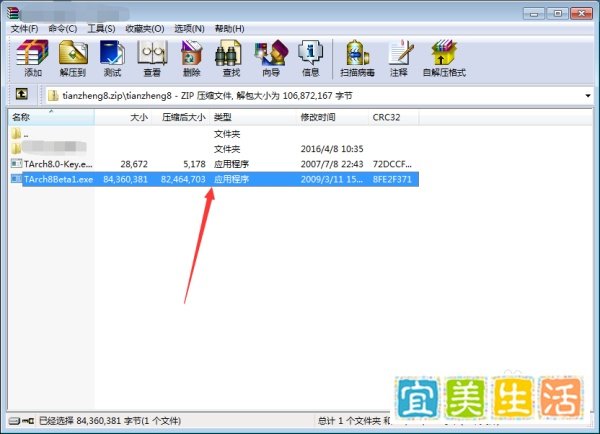
Task: Launch the 向导 (Wizard) icon
Action: (x=271, y=53)
